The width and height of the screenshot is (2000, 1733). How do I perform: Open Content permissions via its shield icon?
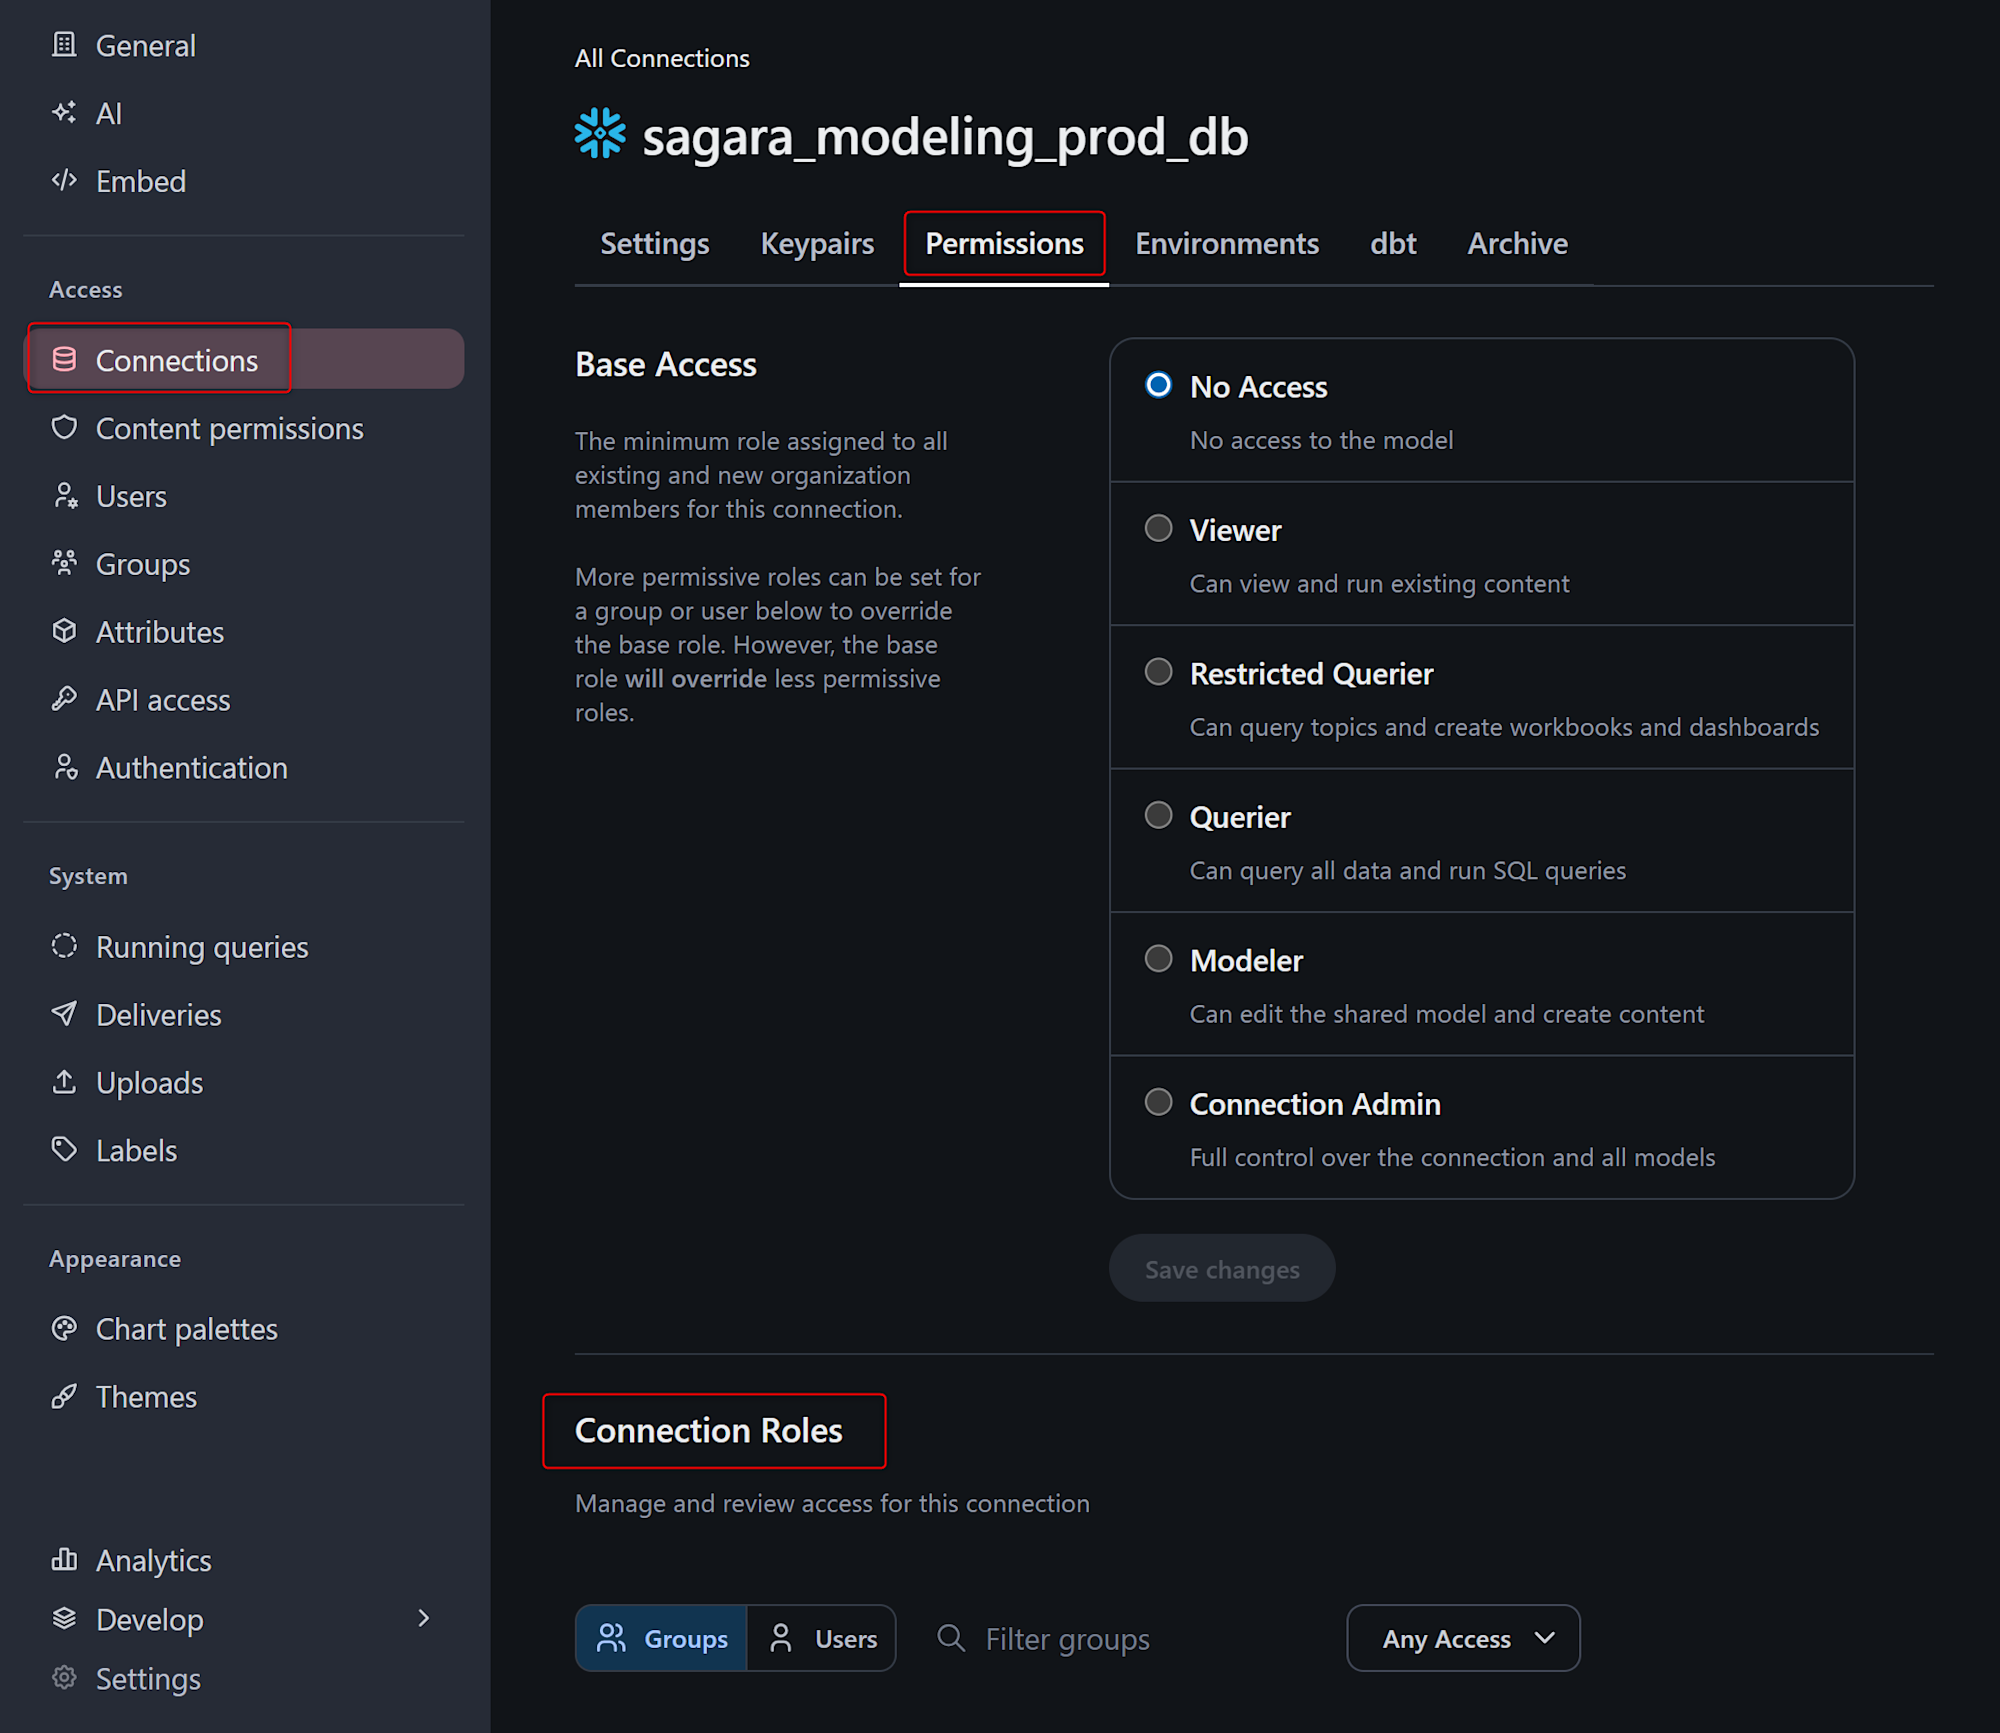(x=64, y=428)
